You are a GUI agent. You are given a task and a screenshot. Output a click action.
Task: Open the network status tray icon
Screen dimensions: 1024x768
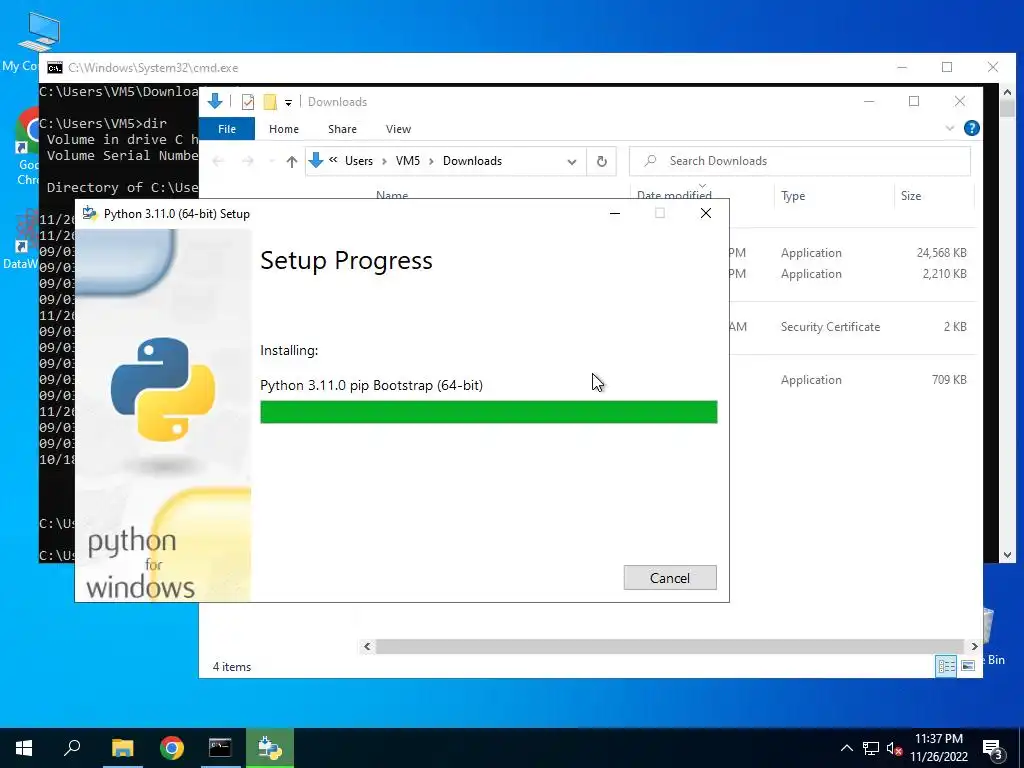click(x=871, y=748)
